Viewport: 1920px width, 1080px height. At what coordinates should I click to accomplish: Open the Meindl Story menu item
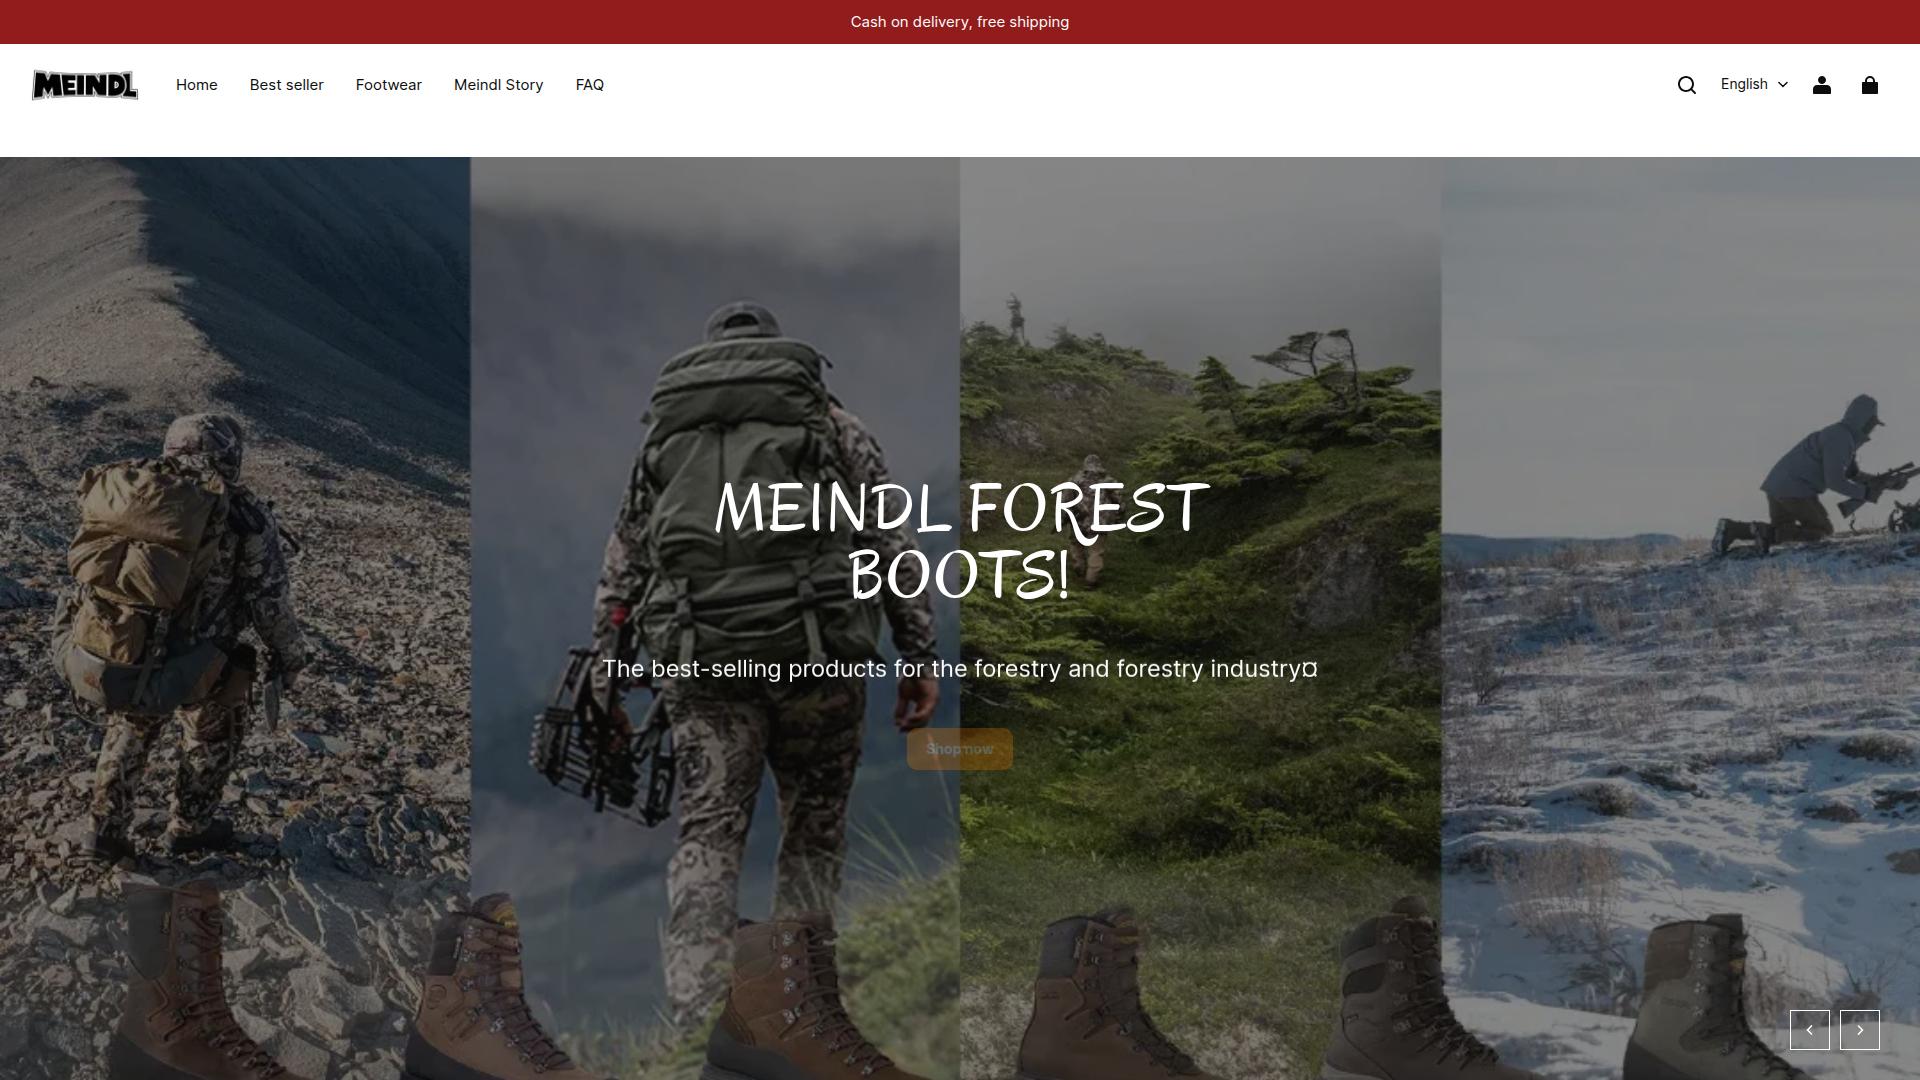pyautogui.click(x=499, y=85)
